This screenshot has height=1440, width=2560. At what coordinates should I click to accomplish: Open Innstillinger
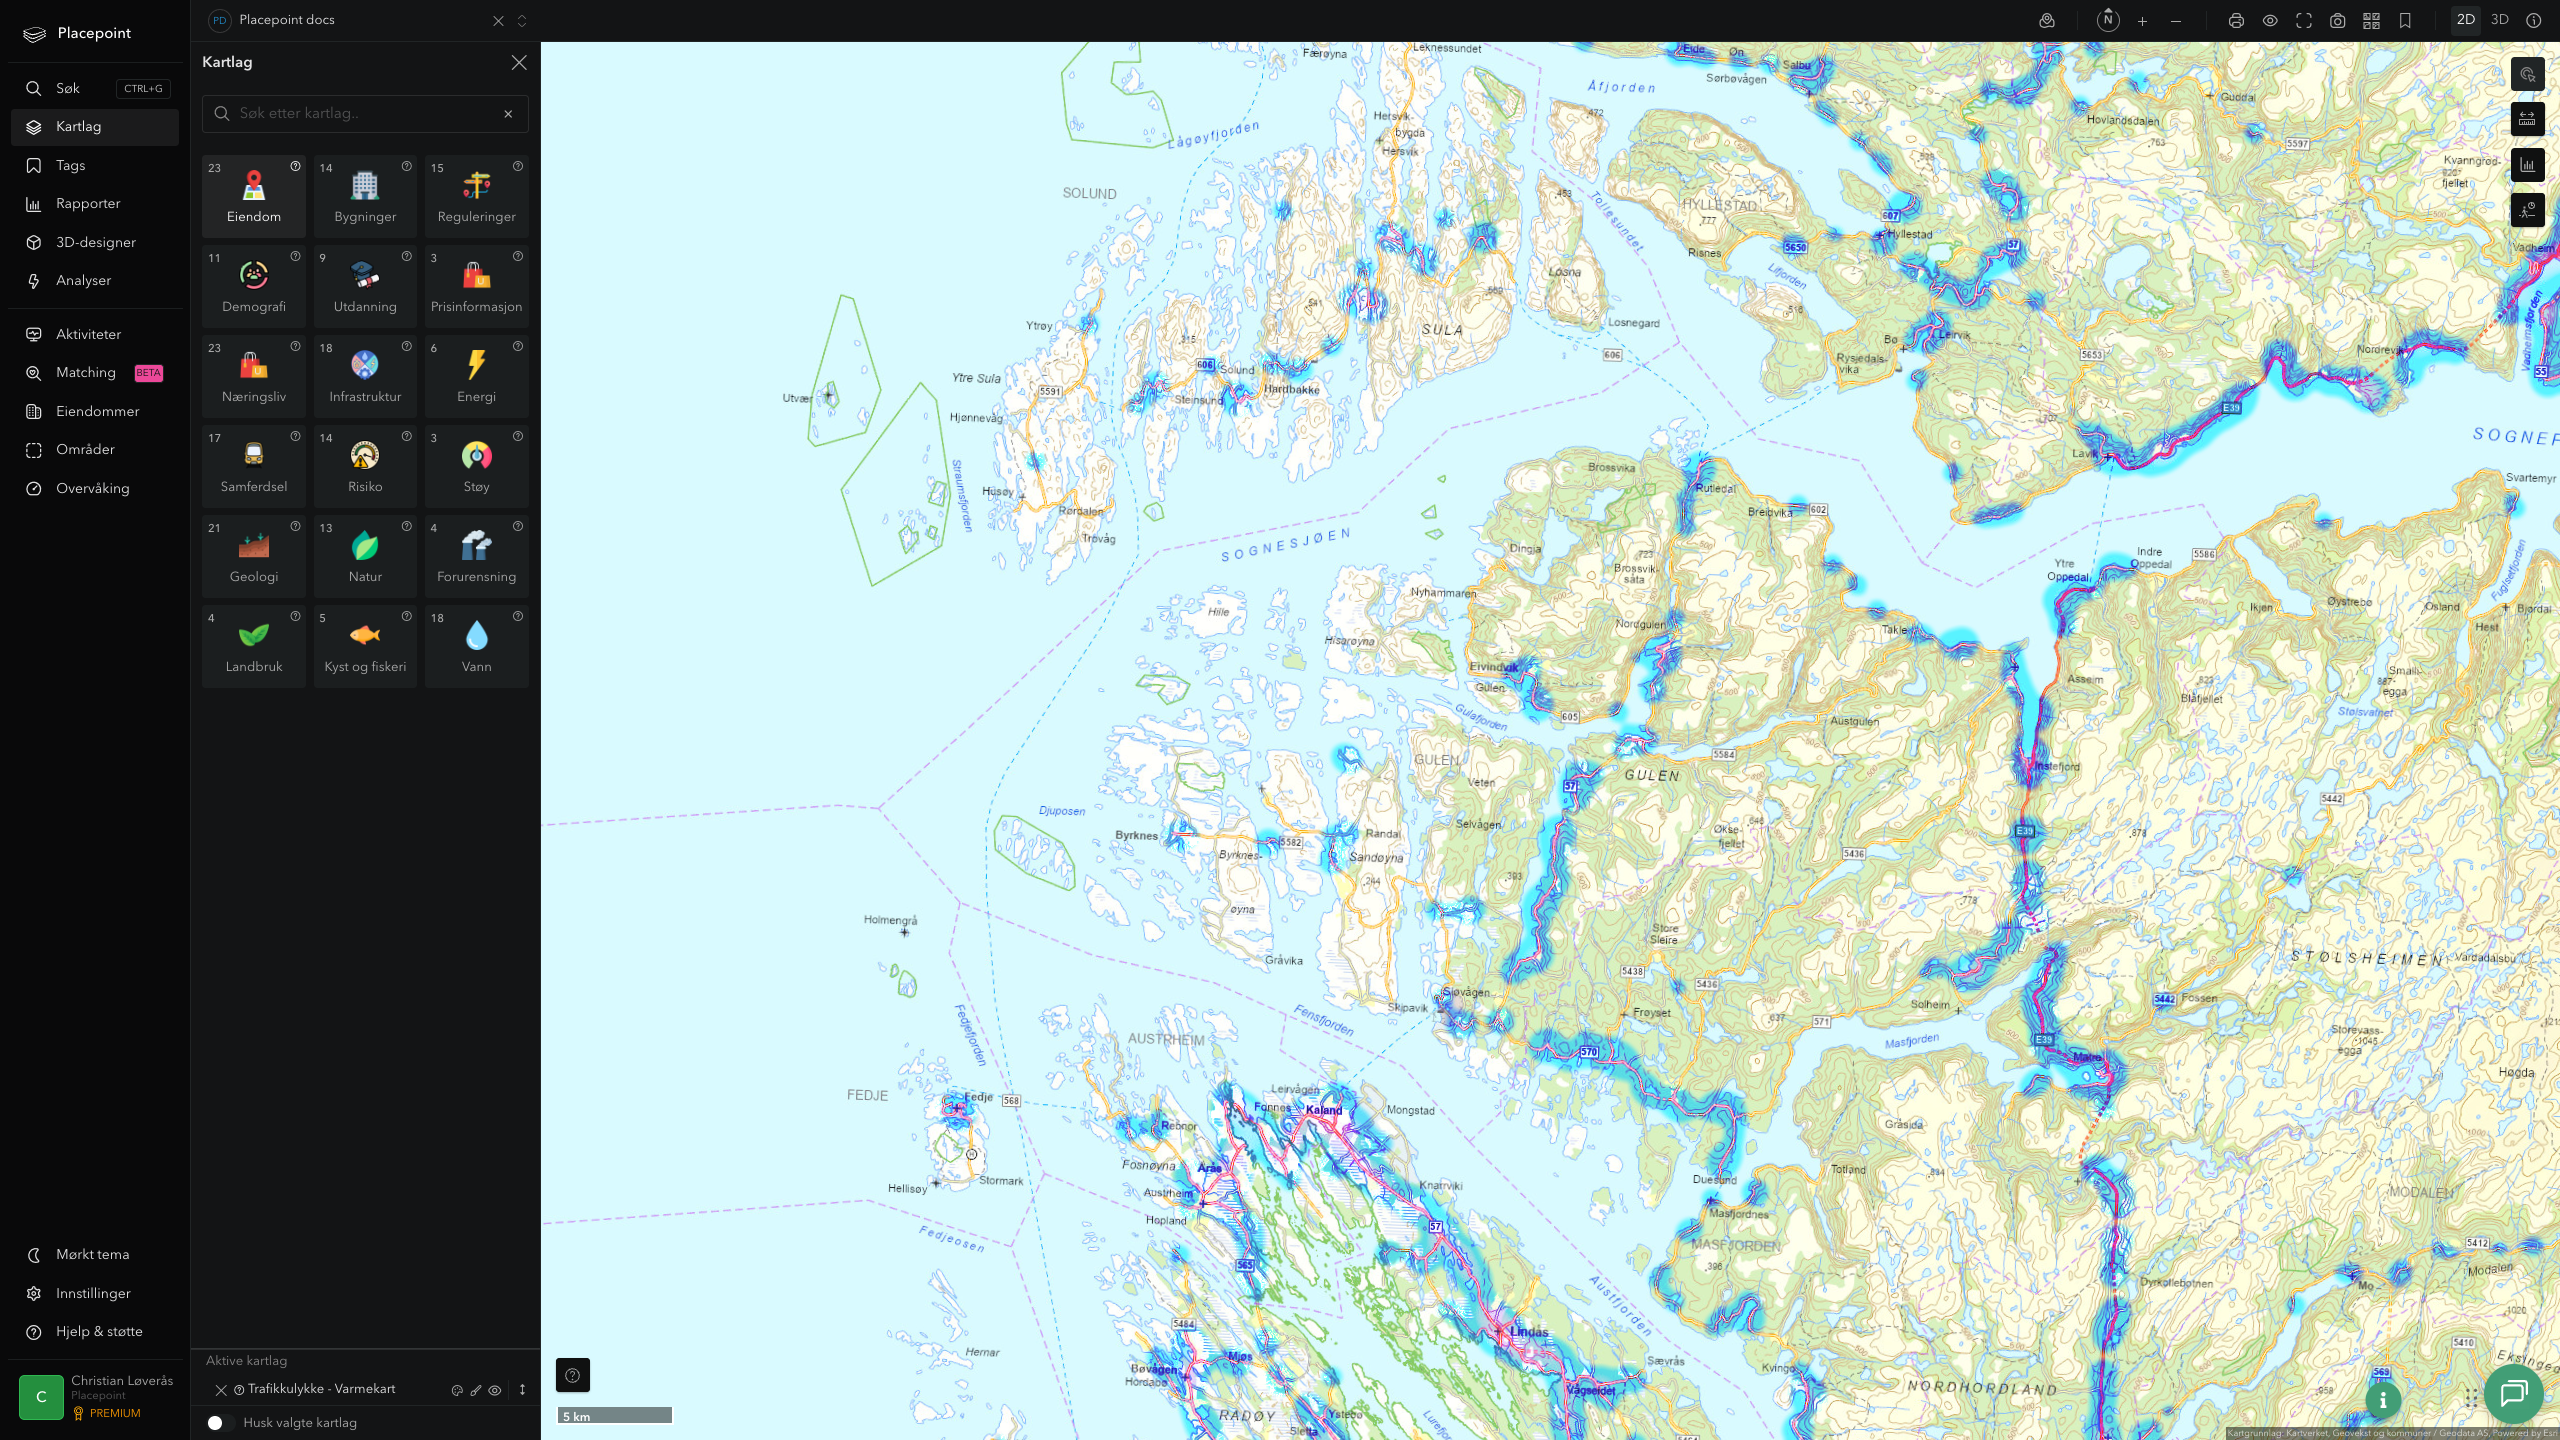(x=93, y=1293)
